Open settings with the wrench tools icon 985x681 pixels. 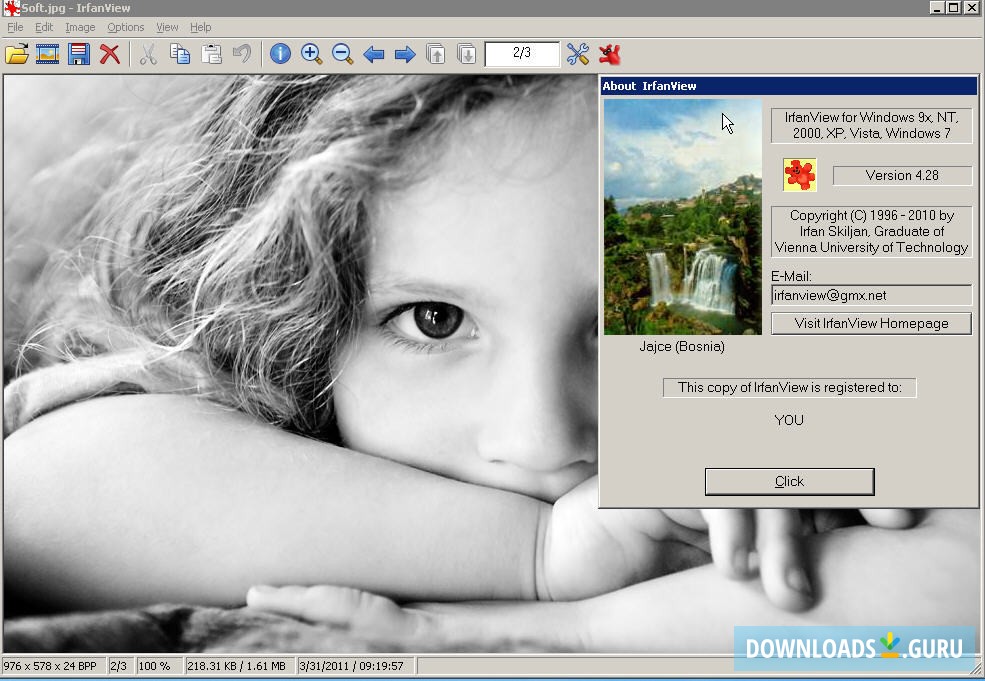pyautogui.click(x=578, y=54)
